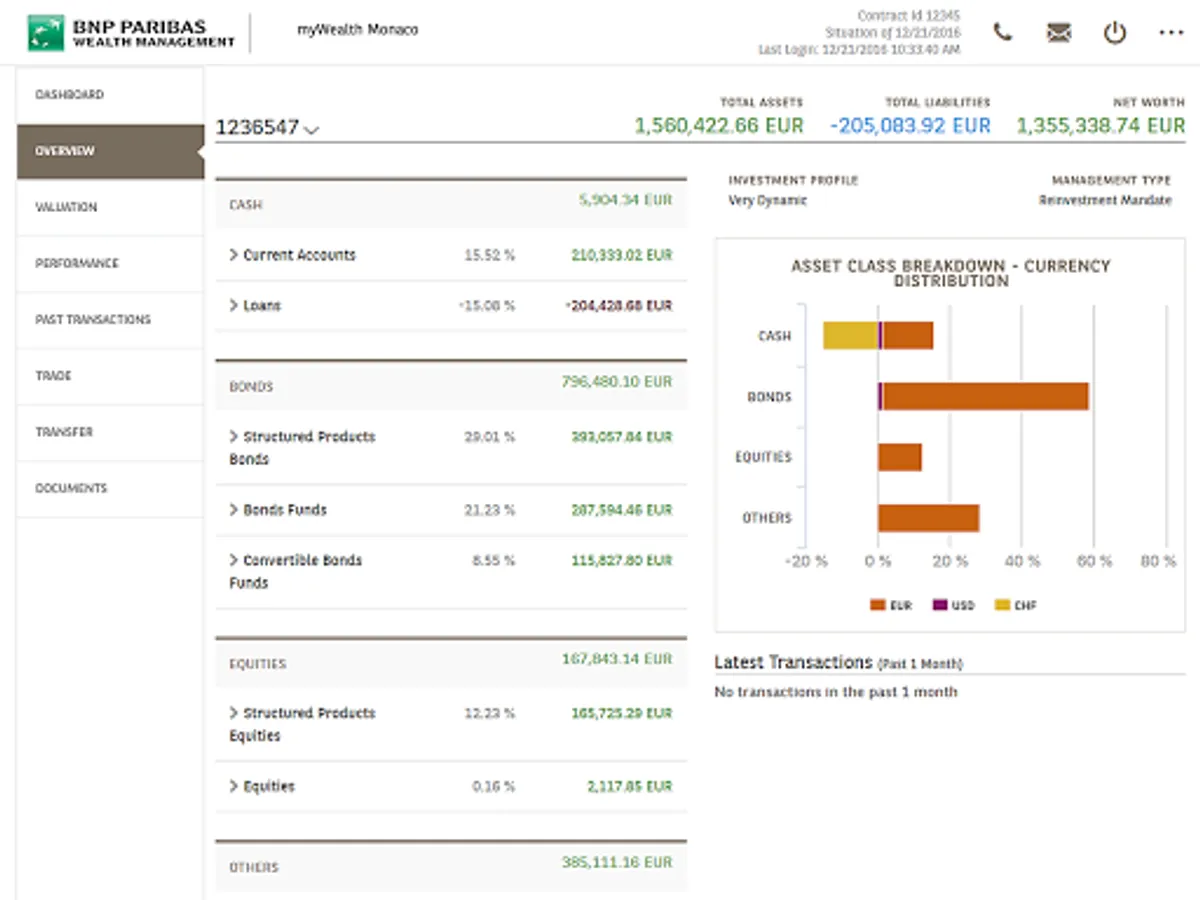This screenshot has height=900, width=1200.
Task: Click the Very Dynamic investment profile
Action: tap(768, 200)
